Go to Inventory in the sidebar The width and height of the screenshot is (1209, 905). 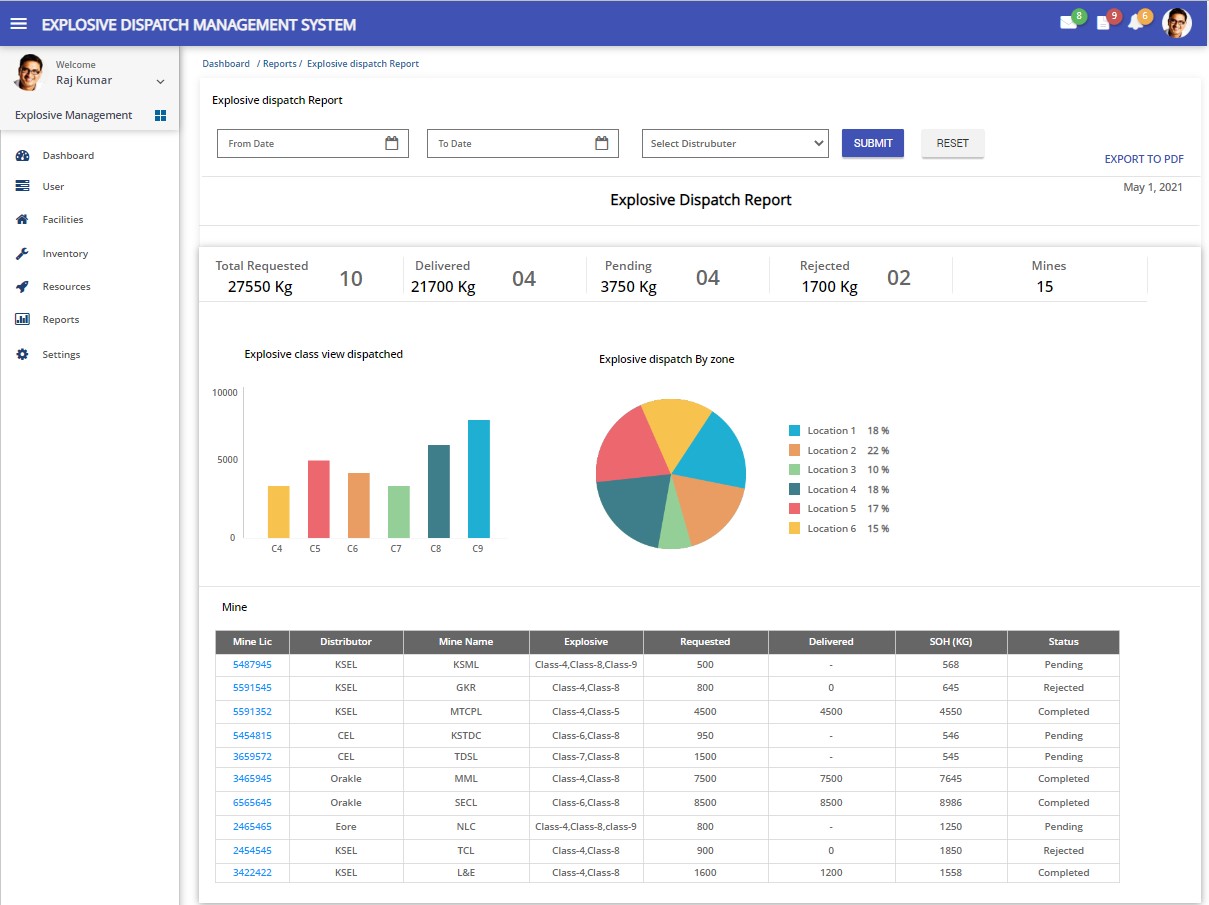pyautogui.click(x=65, y=254)
